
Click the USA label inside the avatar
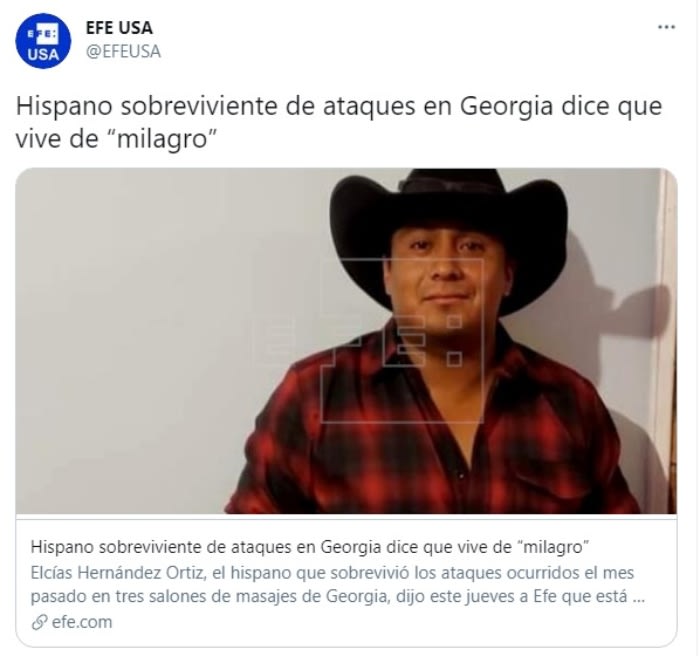pyautogui.click(x=43, y=54)
